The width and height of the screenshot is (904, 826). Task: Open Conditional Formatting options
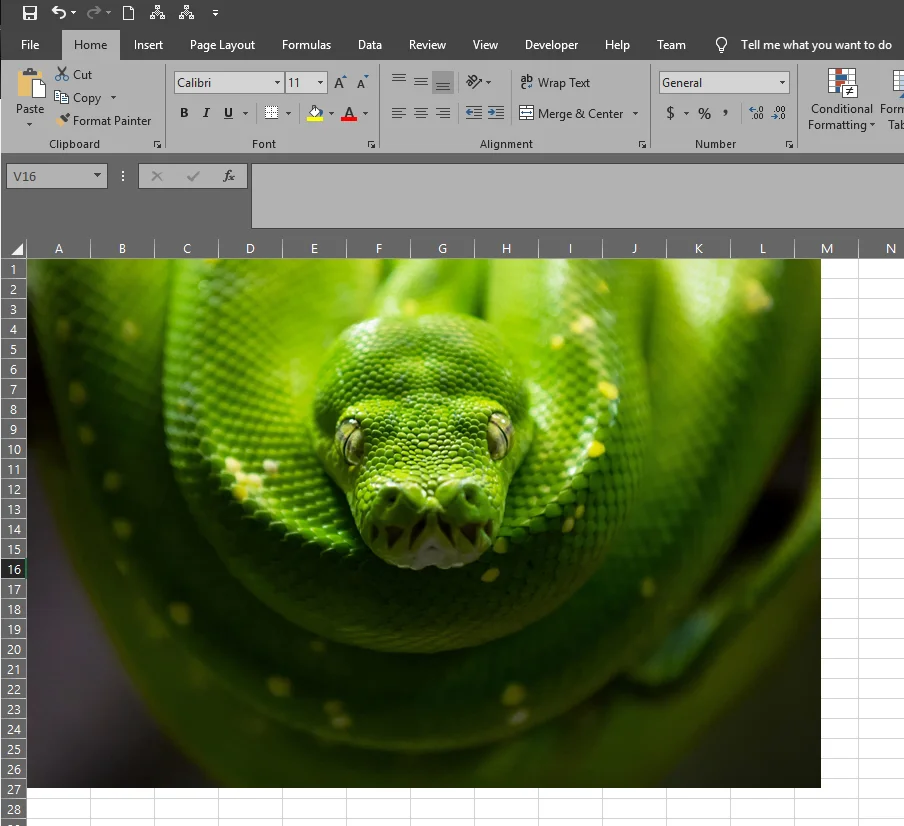click(x=841, y=100)
